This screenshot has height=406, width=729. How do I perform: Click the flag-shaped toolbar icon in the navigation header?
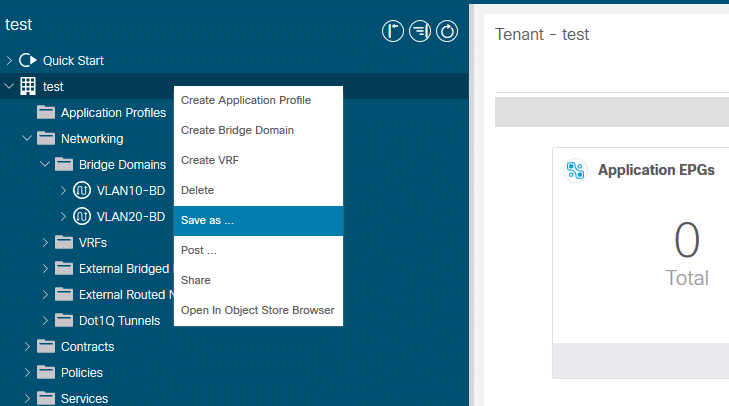[x=393, y=31]
